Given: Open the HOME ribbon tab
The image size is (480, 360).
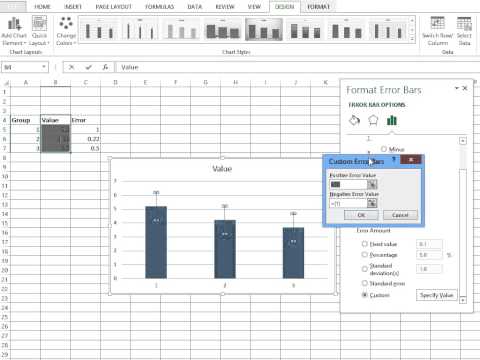Looking at the screenshot, I should point(42,7).
